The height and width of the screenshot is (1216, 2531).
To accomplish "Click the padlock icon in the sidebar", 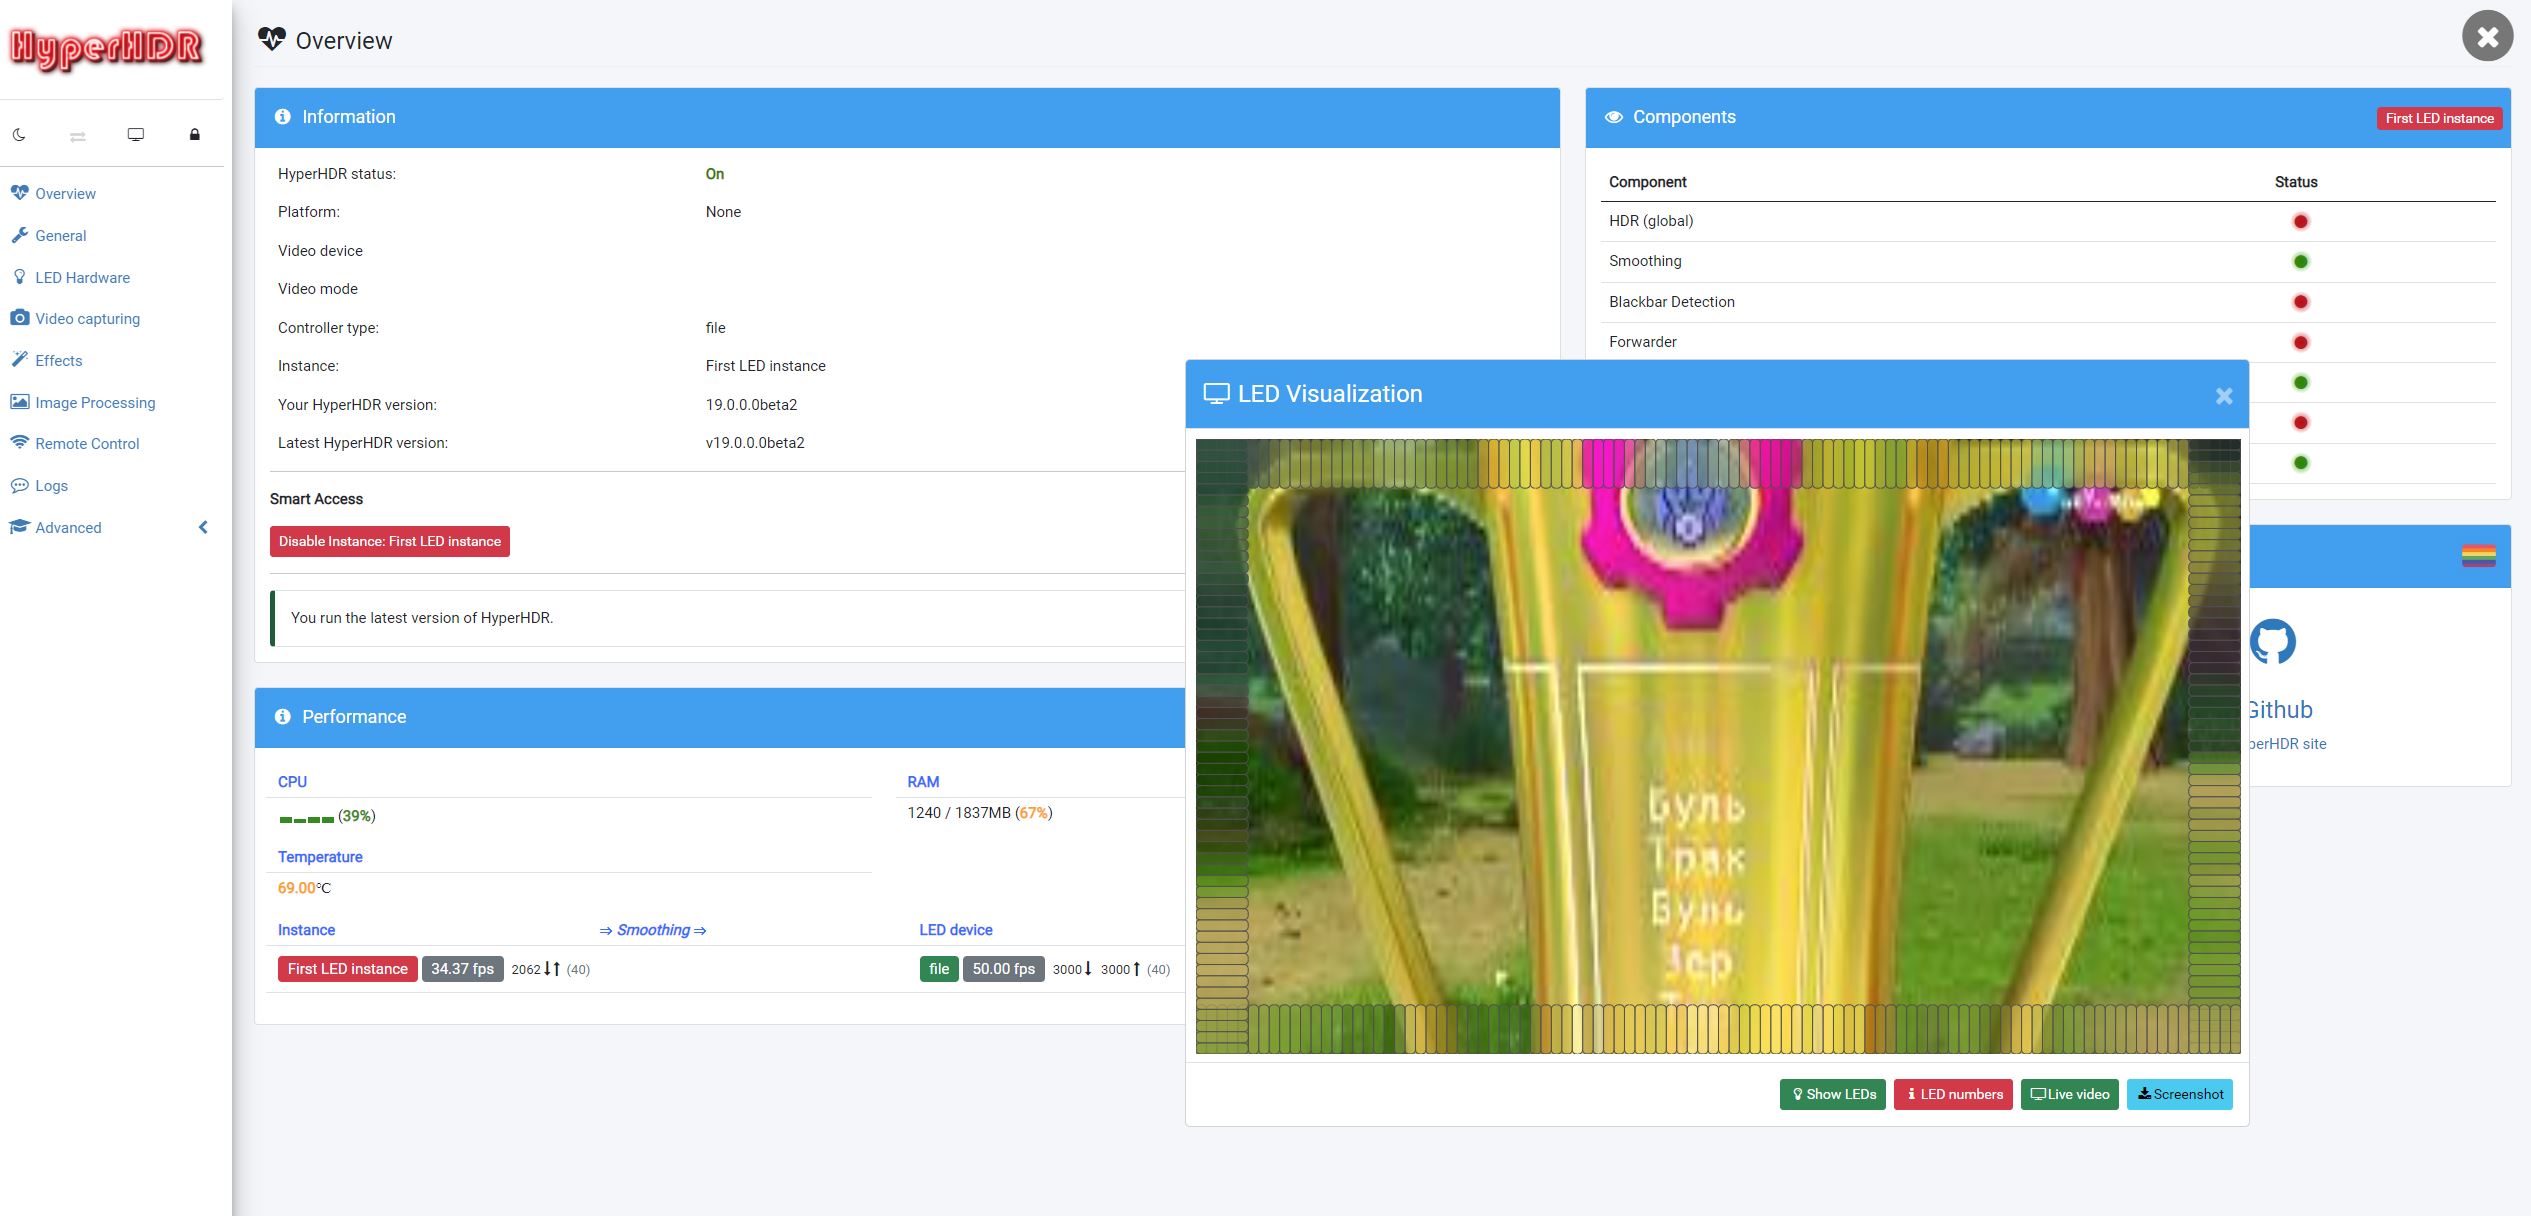I will pos(195,134).
